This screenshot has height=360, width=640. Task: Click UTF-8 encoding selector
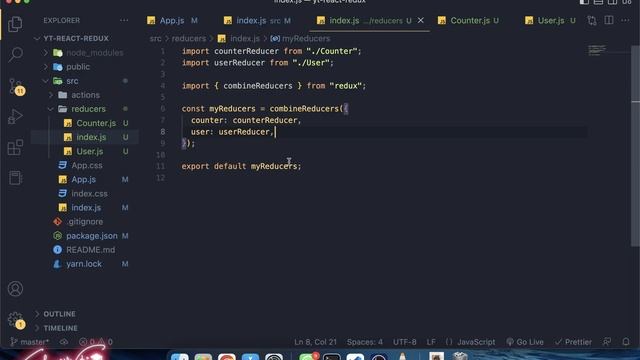click(x=404, y=342)
